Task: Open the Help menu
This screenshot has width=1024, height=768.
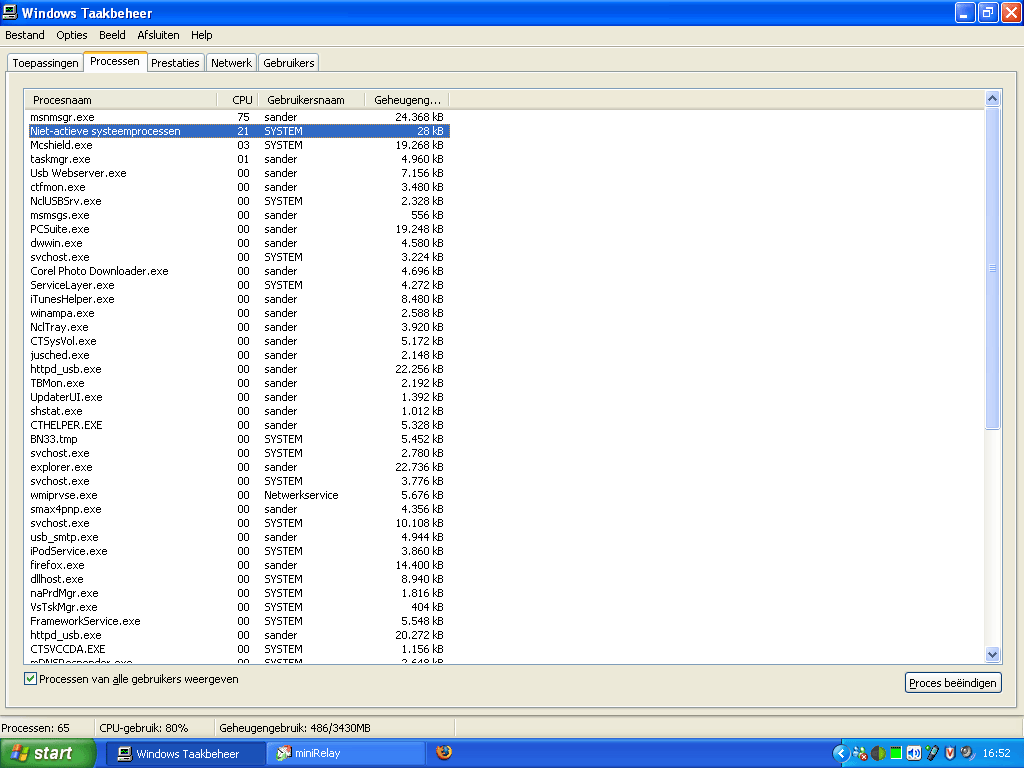Action: tap(201, 35)
